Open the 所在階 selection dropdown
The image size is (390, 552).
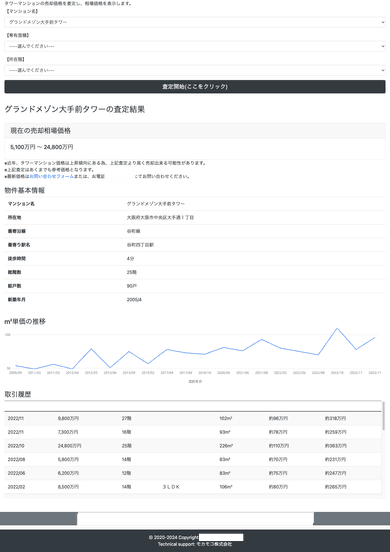point(195,70)
